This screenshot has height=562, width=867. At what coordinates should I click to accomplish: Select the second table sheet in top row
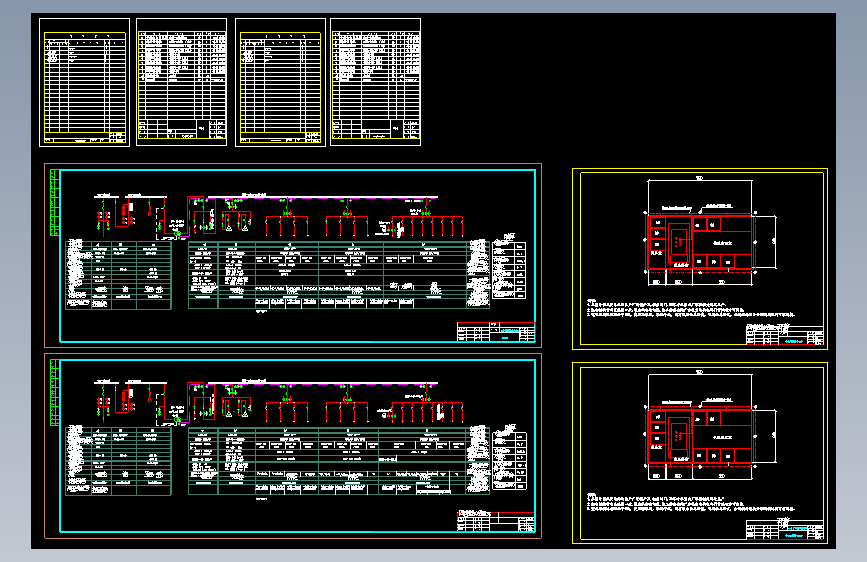(x=181, y=82)
